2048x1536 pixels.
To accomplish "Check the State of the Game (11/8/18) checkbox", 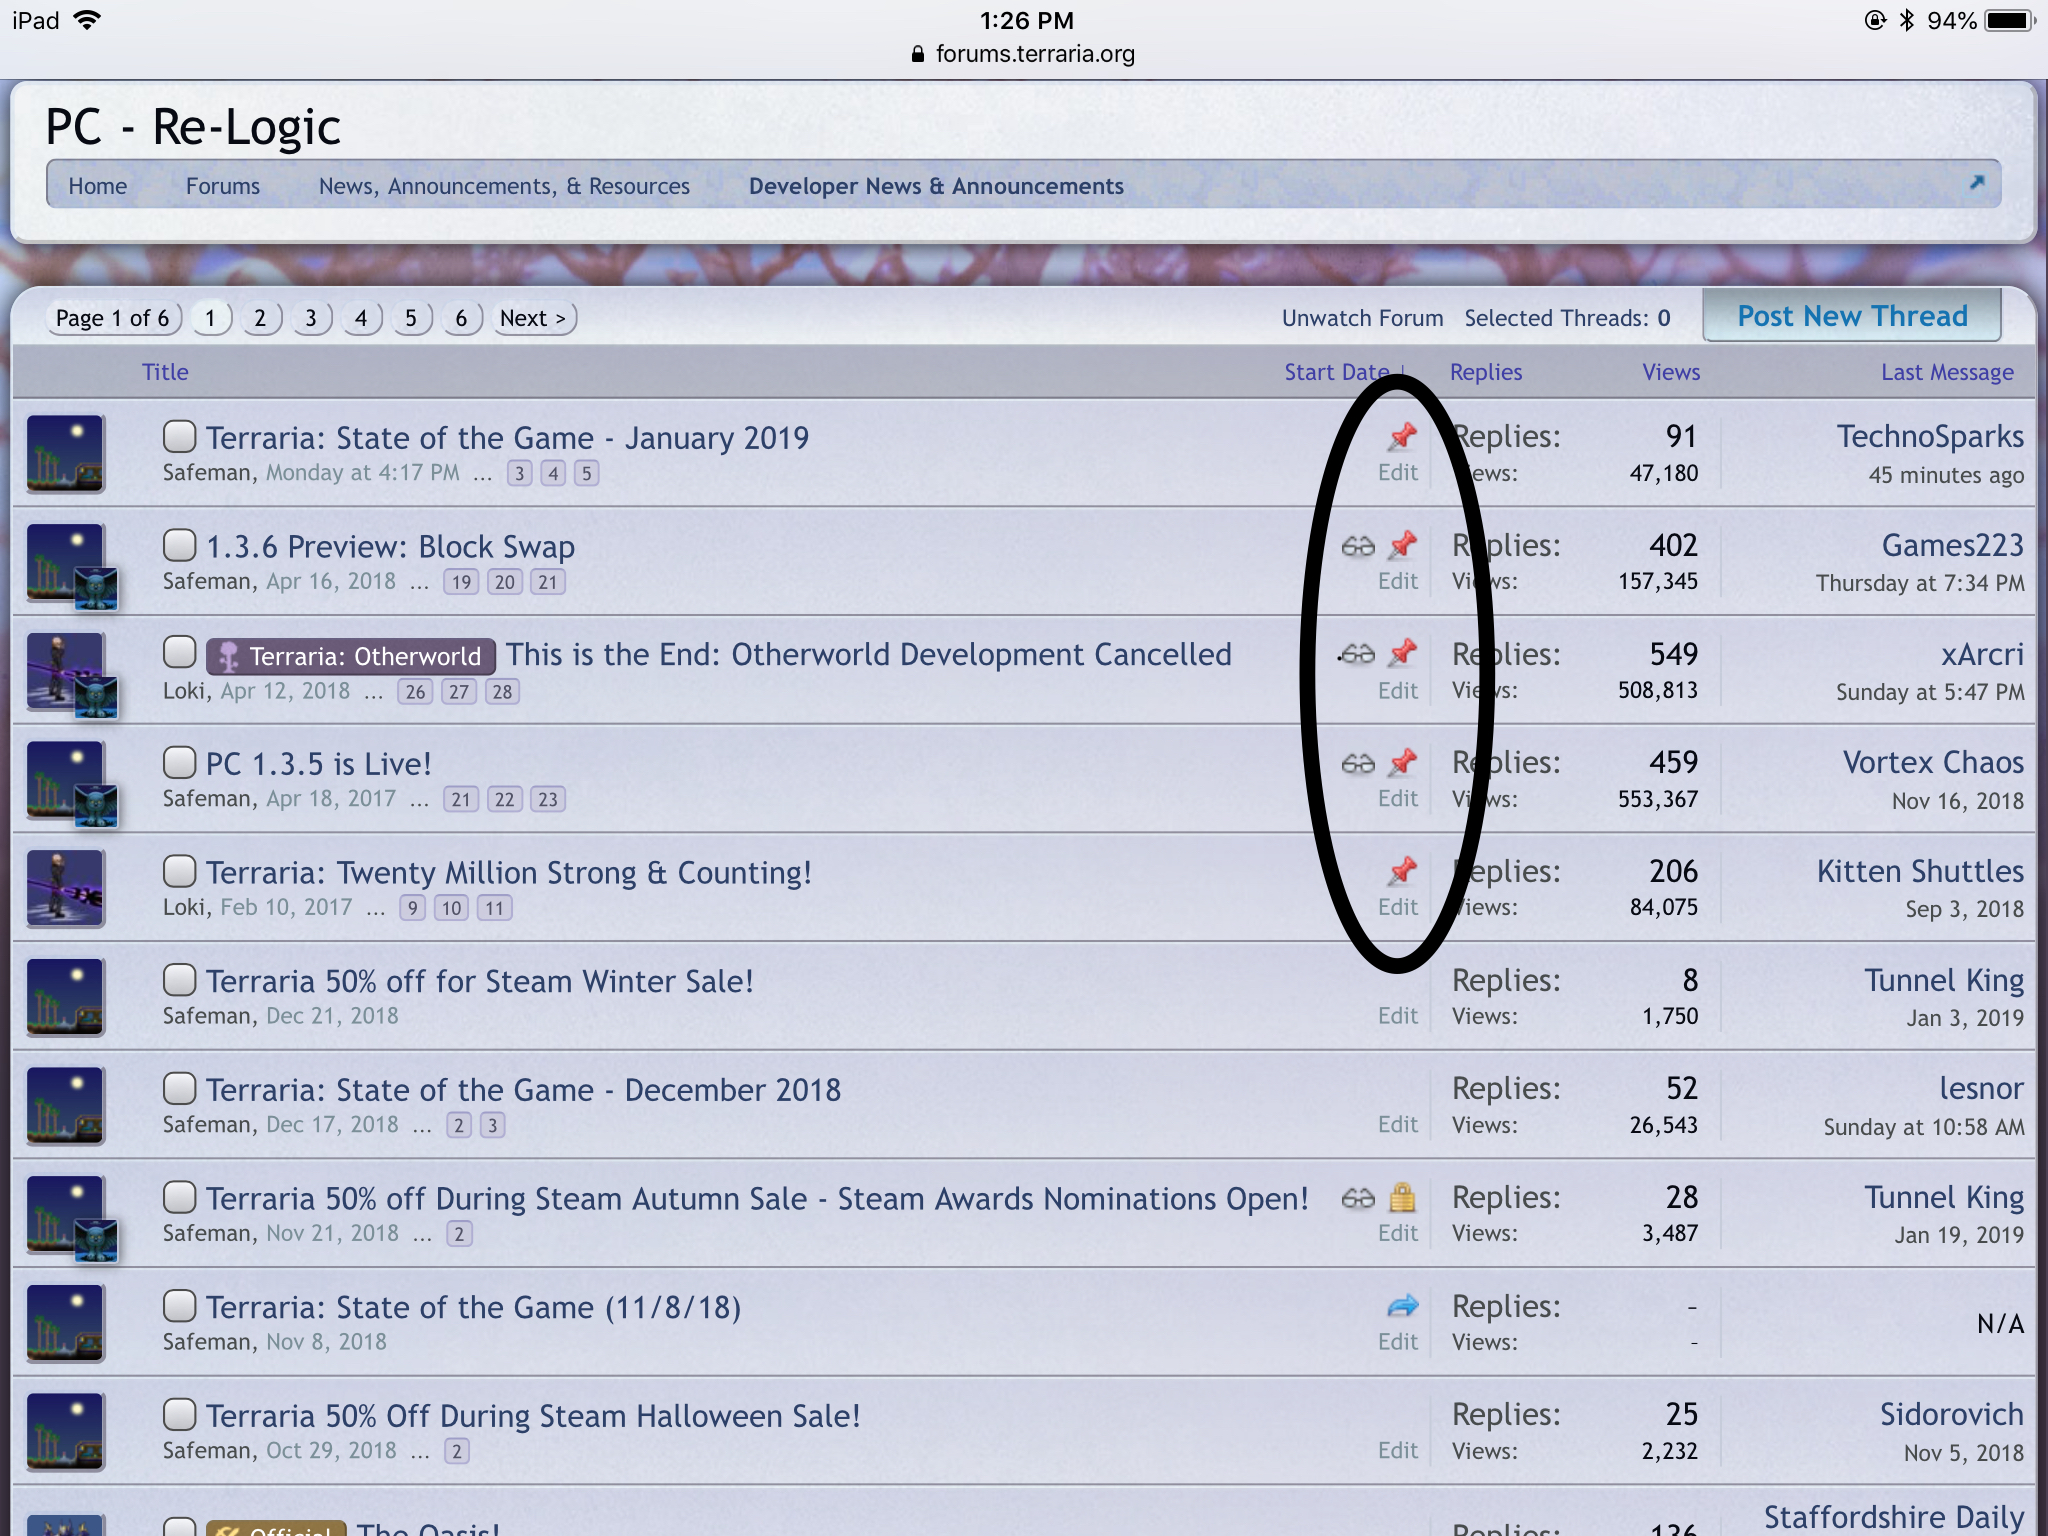I will click(x=179, y=1306).
